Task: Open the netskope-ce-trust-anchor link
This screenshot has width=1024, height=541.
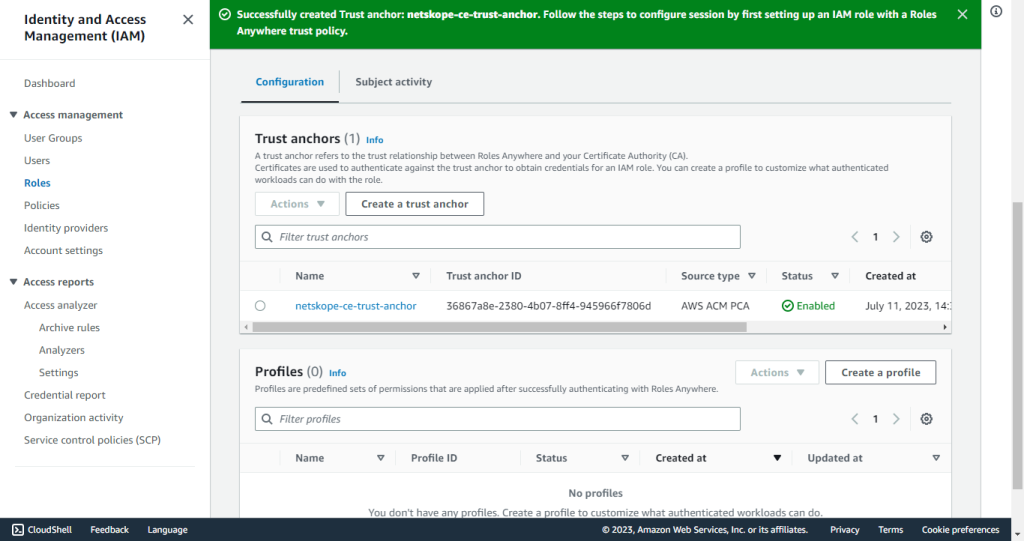Action: (355, 306)
